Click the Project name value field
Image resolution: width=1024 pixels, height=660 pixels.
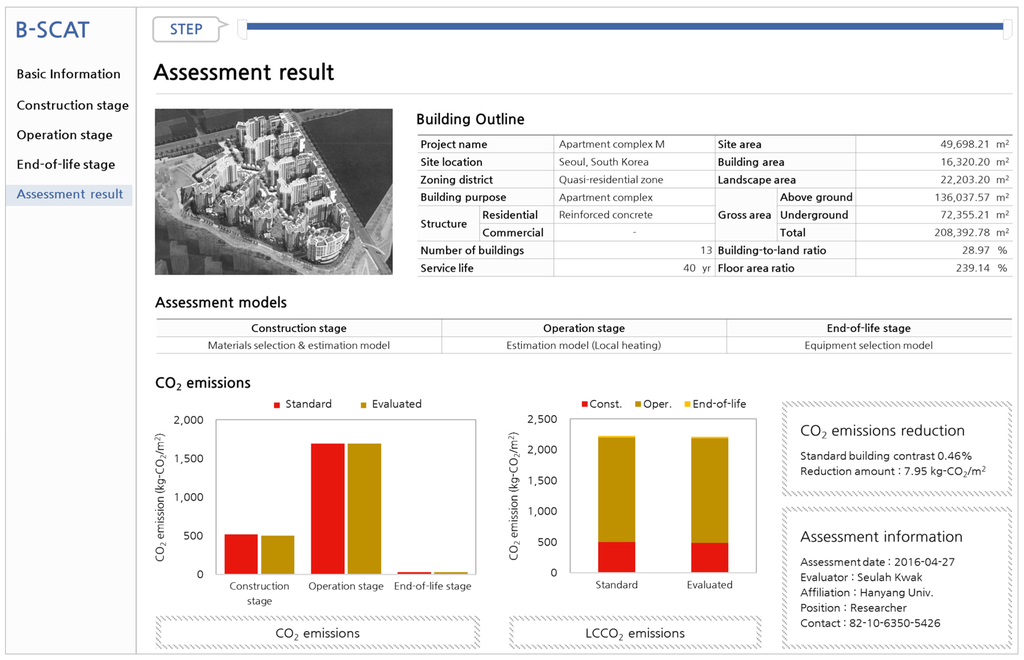(x=634, y=145)
